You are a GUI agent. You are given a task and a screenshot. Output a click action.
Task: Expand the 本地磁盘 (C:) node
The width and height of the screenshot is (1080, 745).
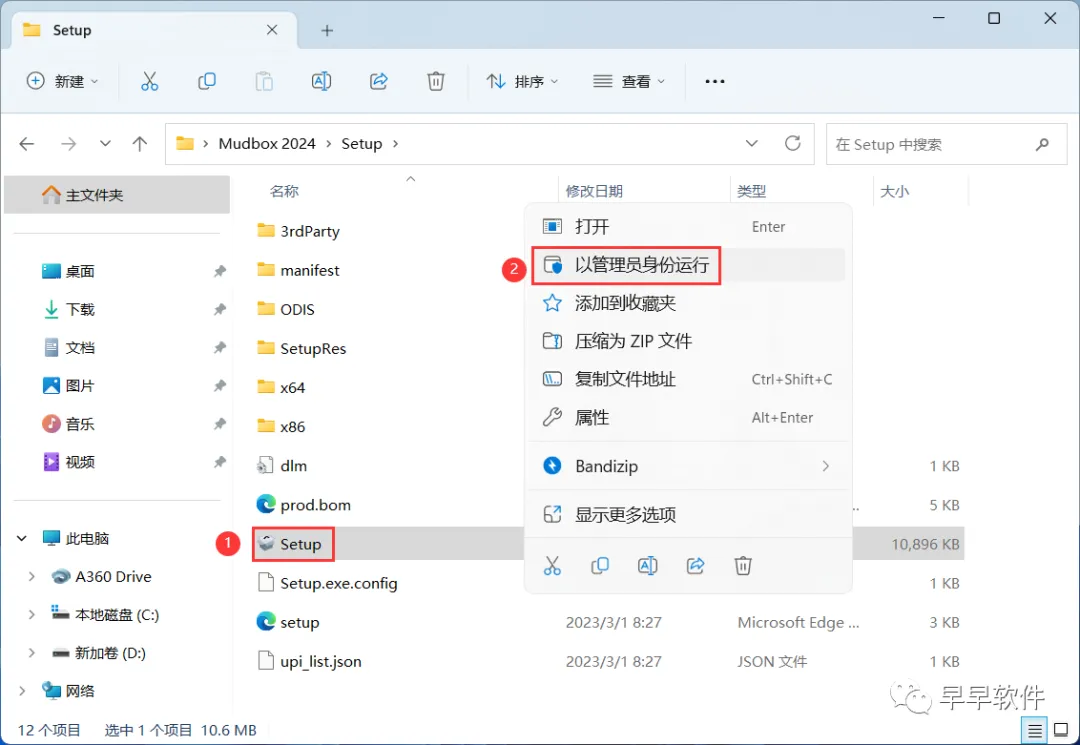pyautogui.click(x=32, y=614)
